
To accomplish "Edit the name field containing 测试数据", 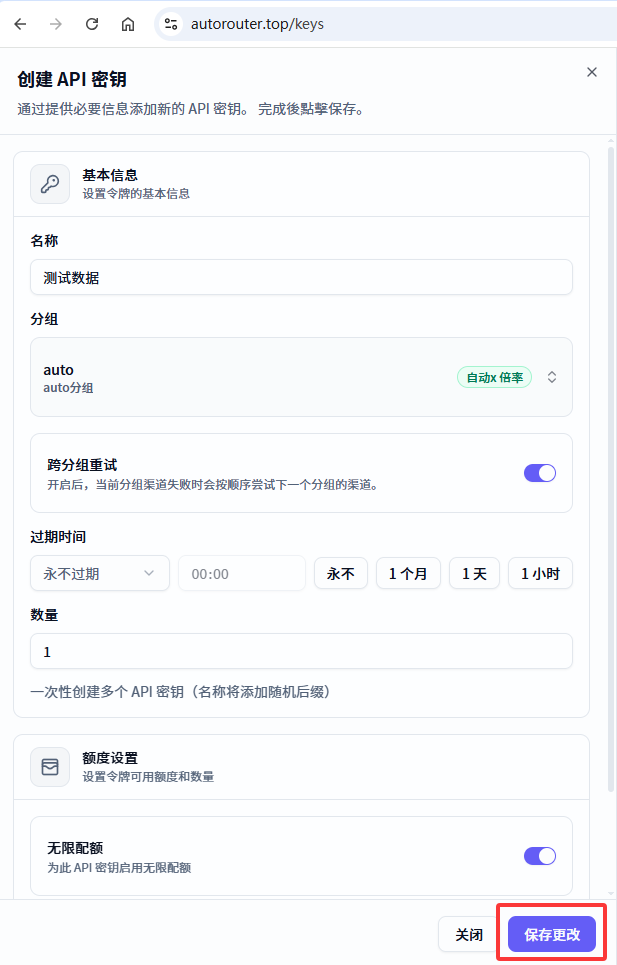I will pyautogui.click(x=301, y=278).
